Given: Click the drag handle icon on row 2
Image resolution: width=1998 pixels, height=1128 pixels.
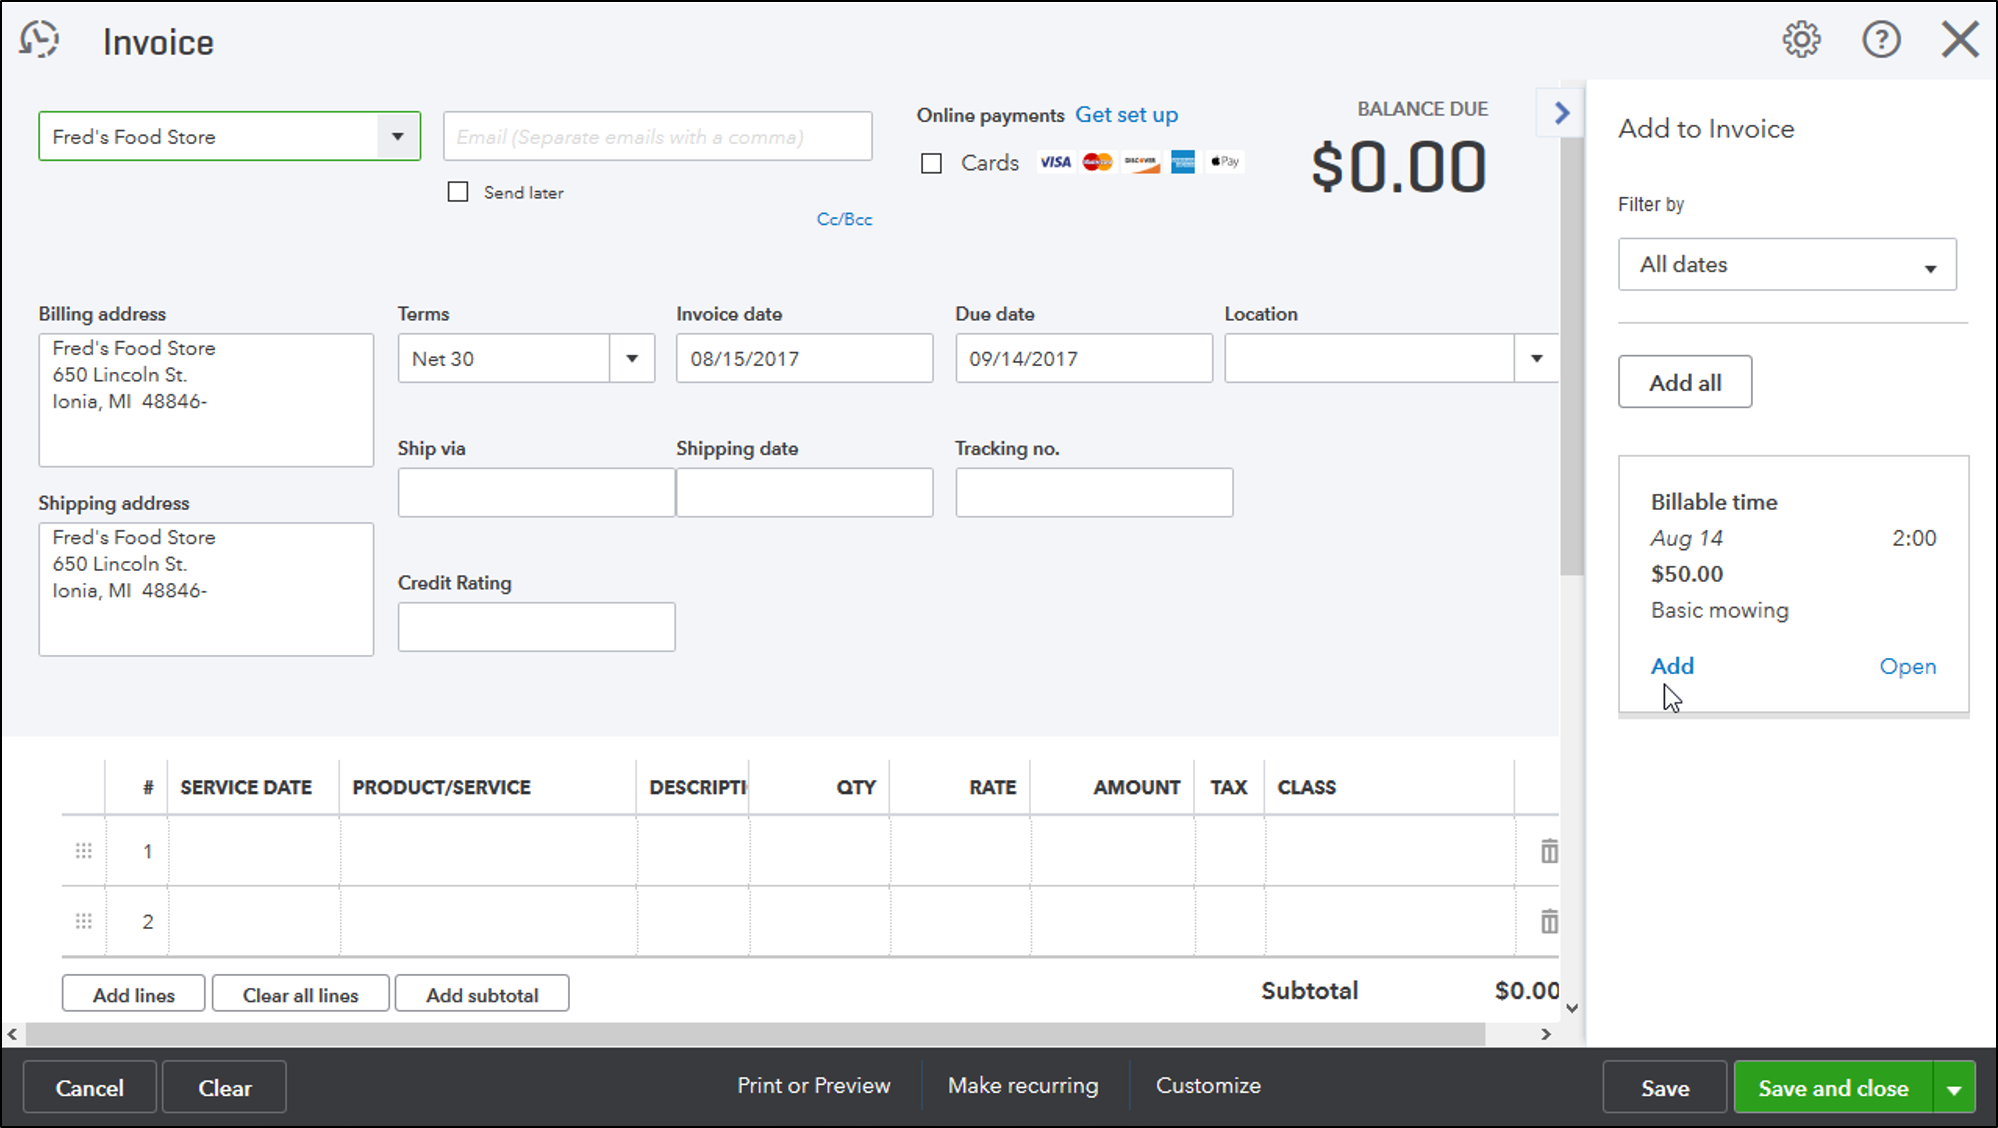Looking at the screenshot, I should pos(84,921).
